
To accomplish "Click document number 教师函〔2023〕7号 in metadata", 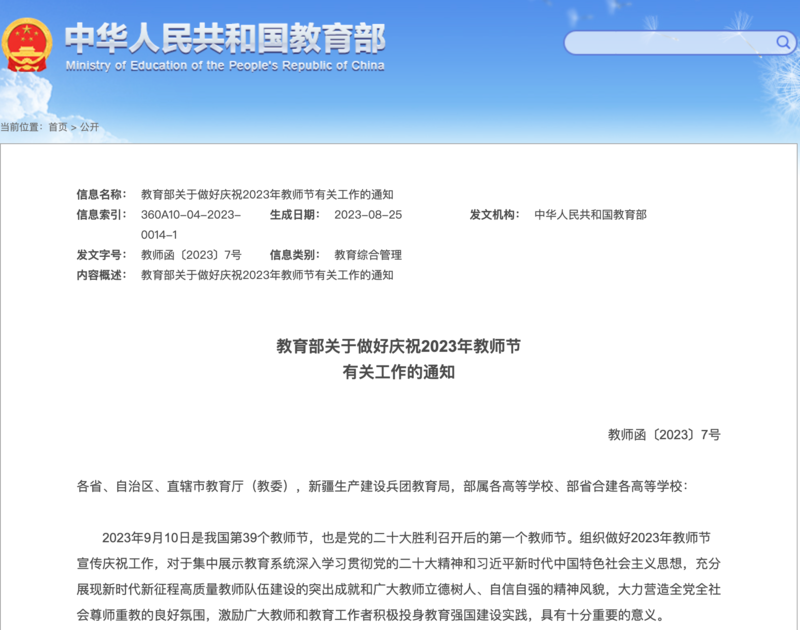I will pos(190,255).
